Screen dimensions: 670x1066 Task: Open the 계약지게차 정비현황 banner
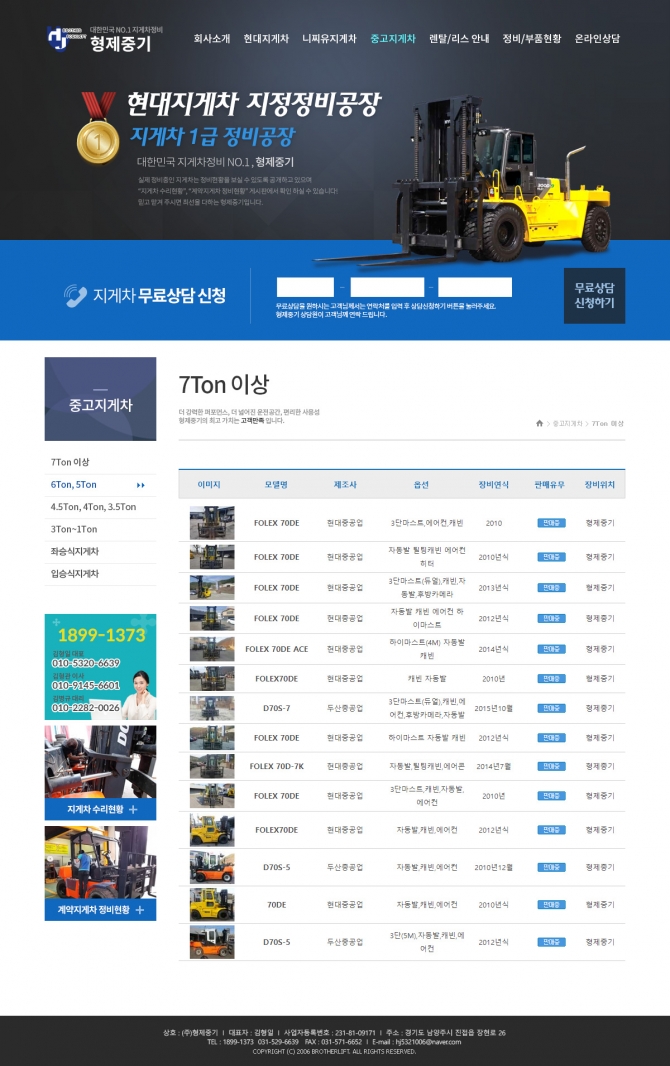coord(101,874)
